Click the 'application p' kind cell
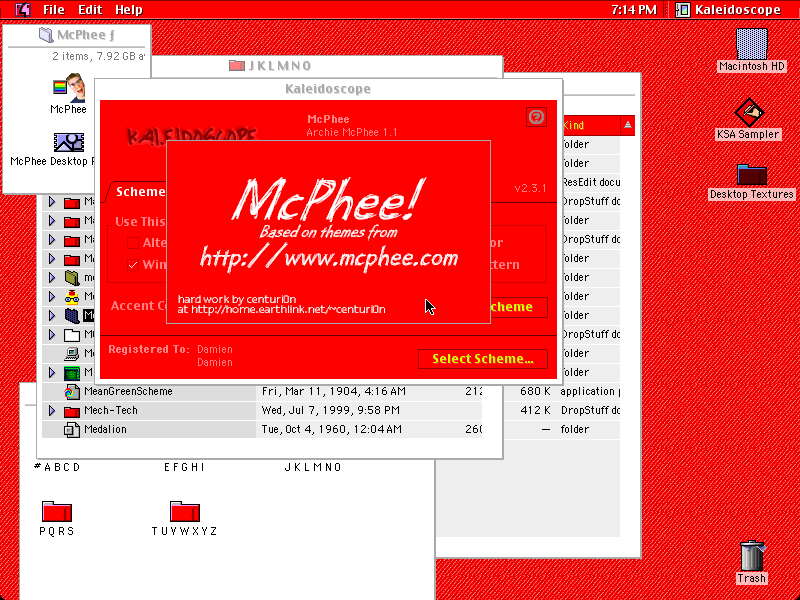800x600 pixels. point(590,391)
